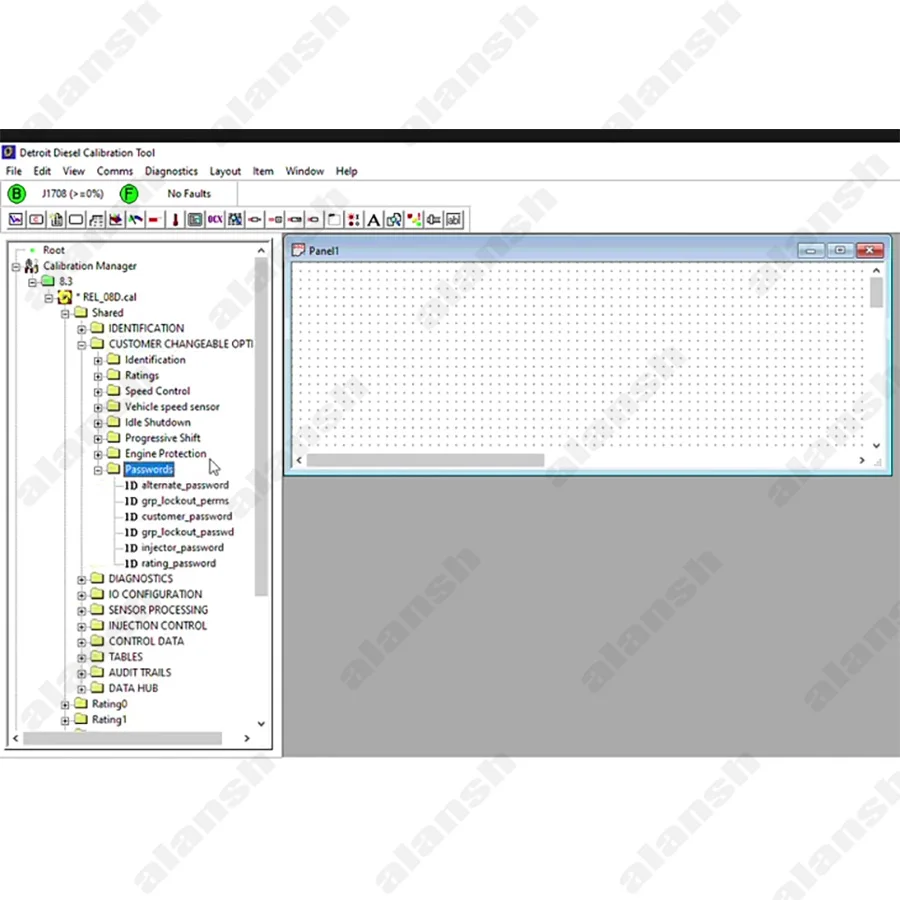The height and width of the screenshot is (900, 900).
Task: Expand the Ratings folder
Action: (98, 377)
